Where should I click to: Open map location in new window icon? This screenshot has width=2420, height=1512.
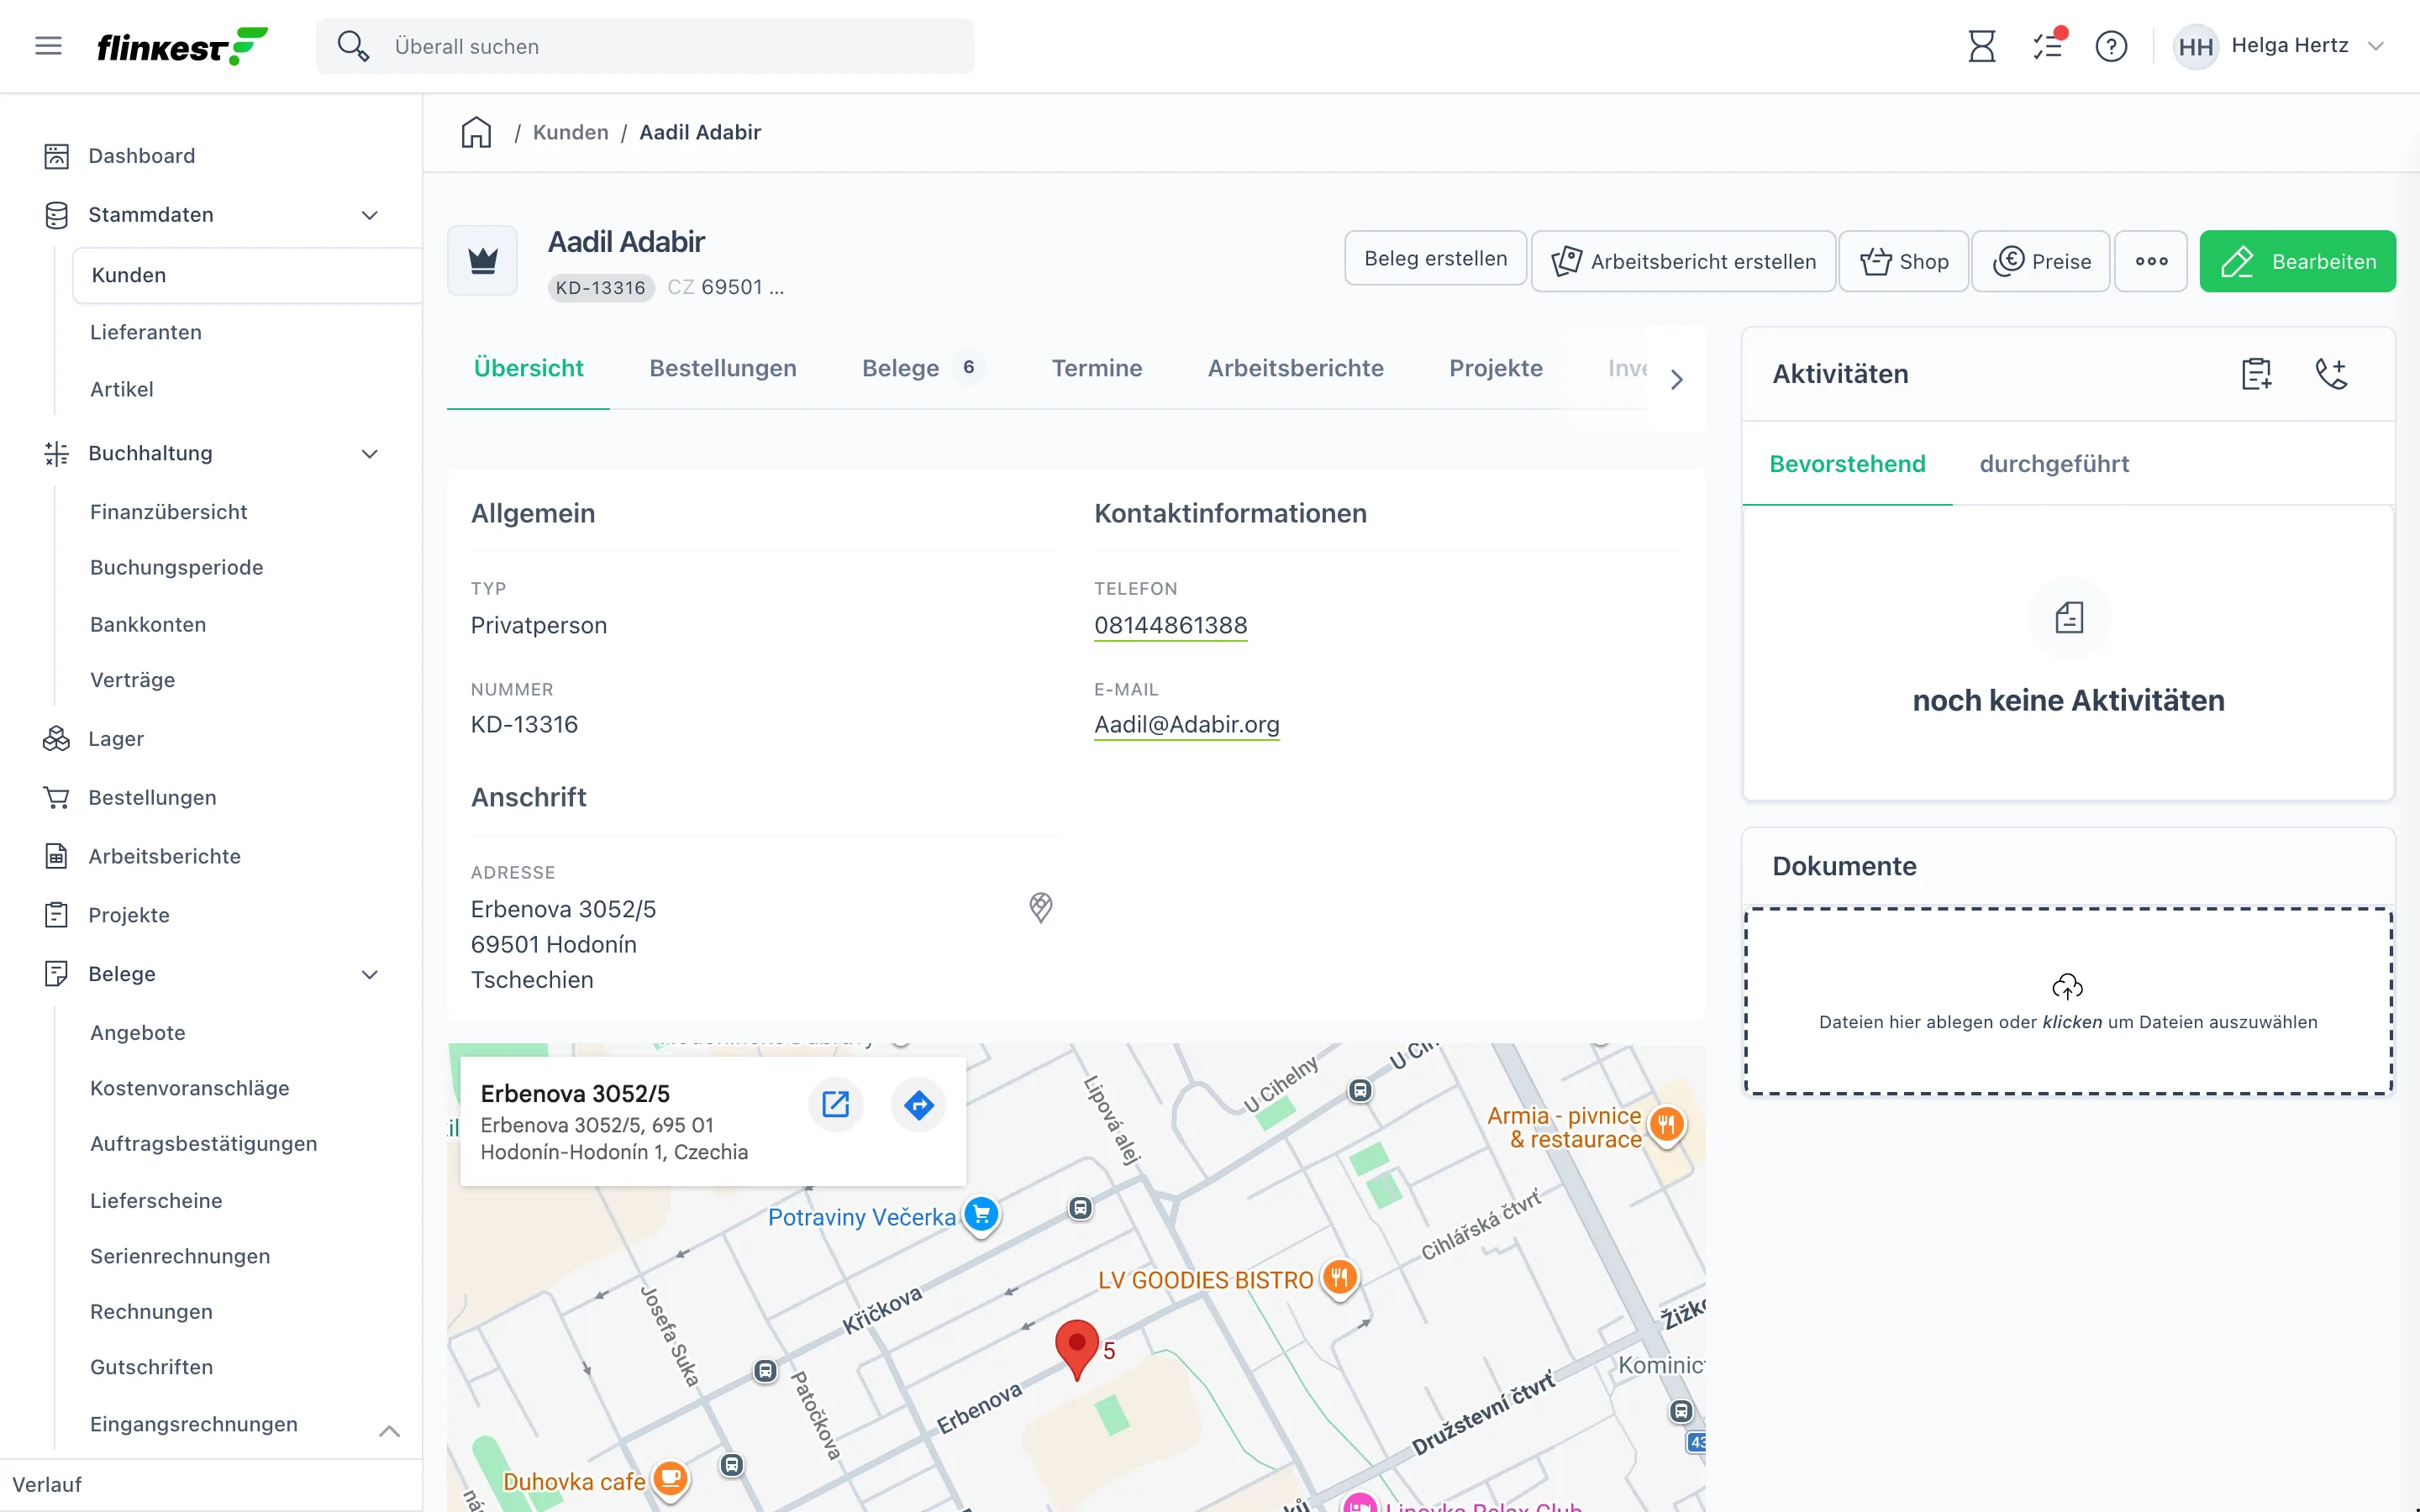click(x=835, y=1104)
